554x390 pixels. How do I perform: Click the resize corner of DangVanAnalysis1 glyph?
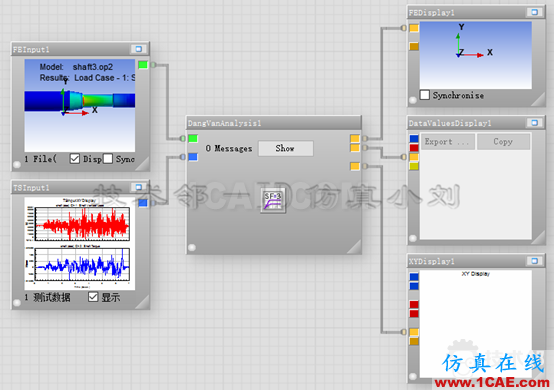pos(354,247)
